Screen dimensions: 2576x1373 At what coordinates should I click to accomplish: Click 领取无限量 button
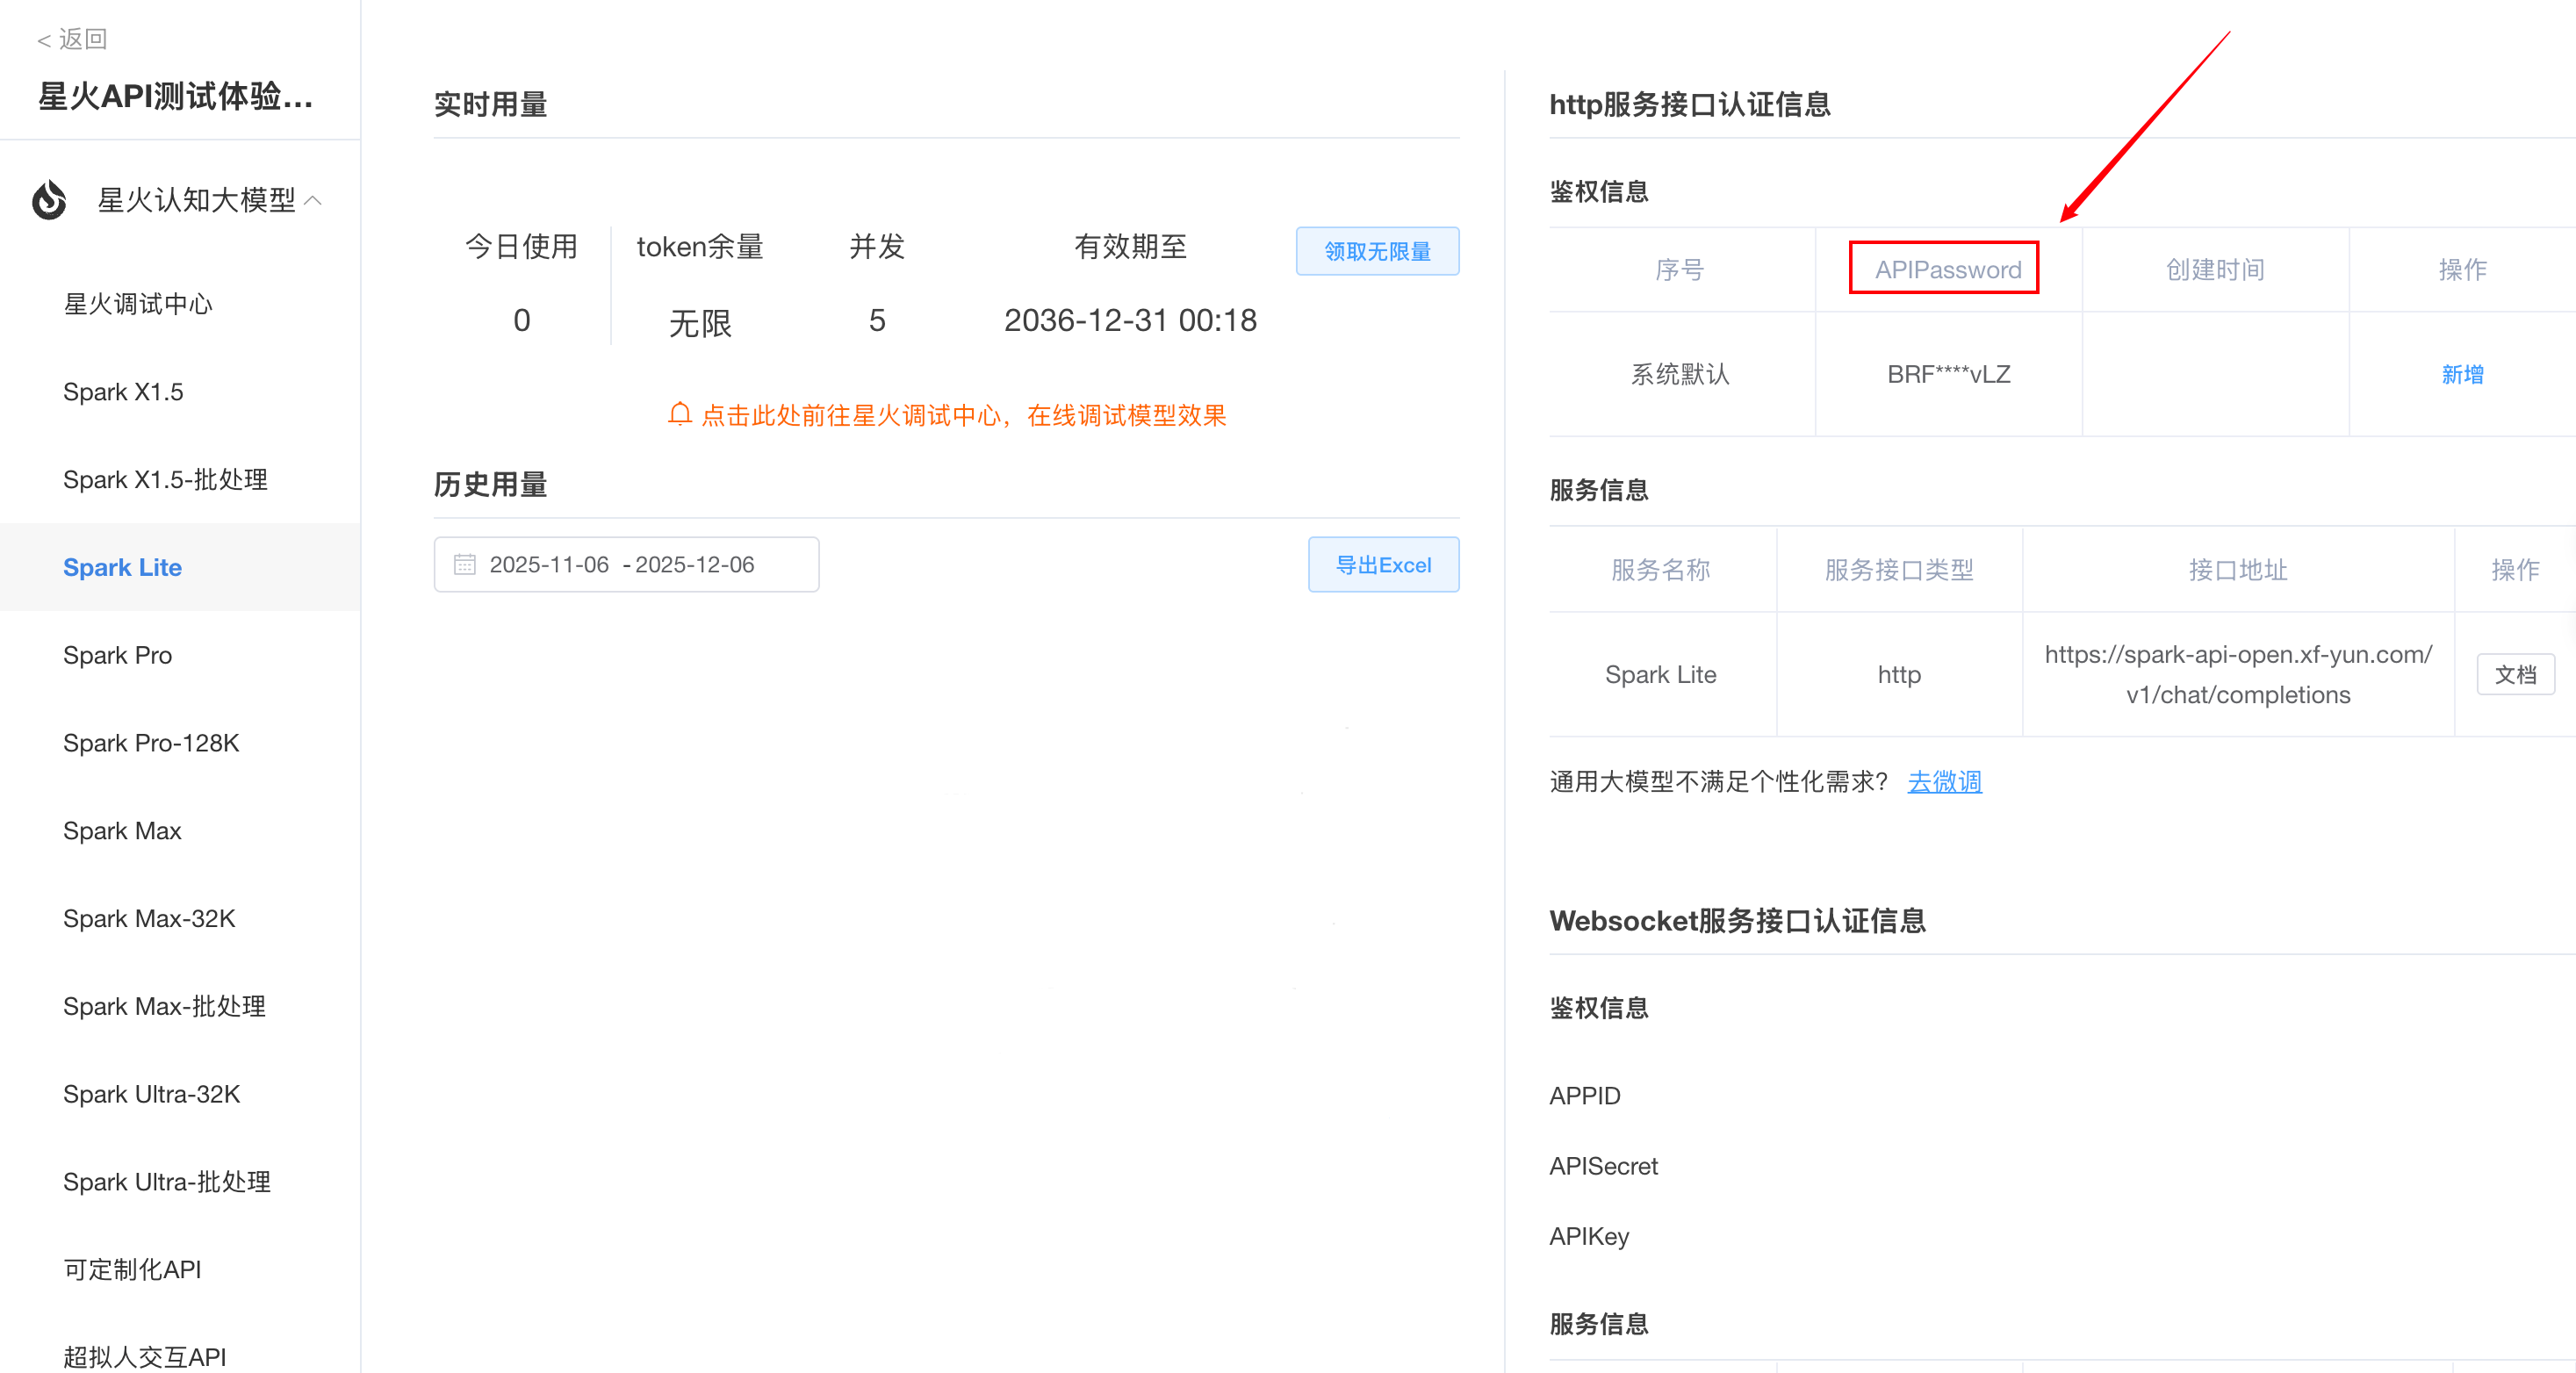tap(1377, 251)
